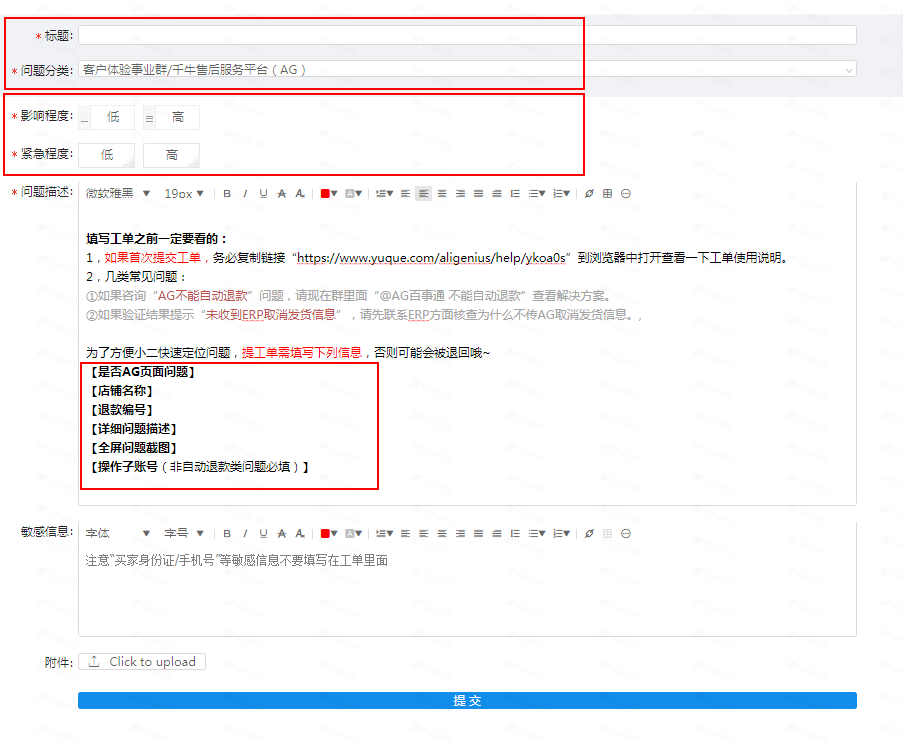The height and width of the screenshot is (742, 903).
Task: Click red text 未收到ERP取消发货信息
Action: click(x=270, y=315)
